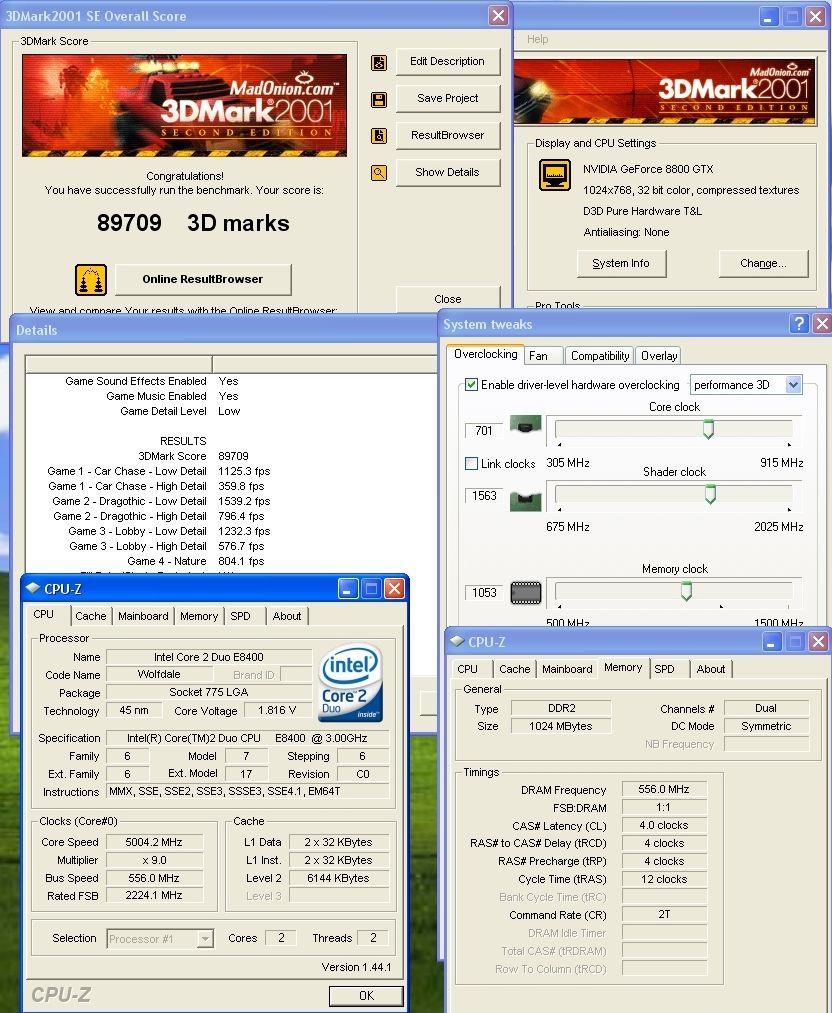Click the ResultBrowser button

coord(448,135)
